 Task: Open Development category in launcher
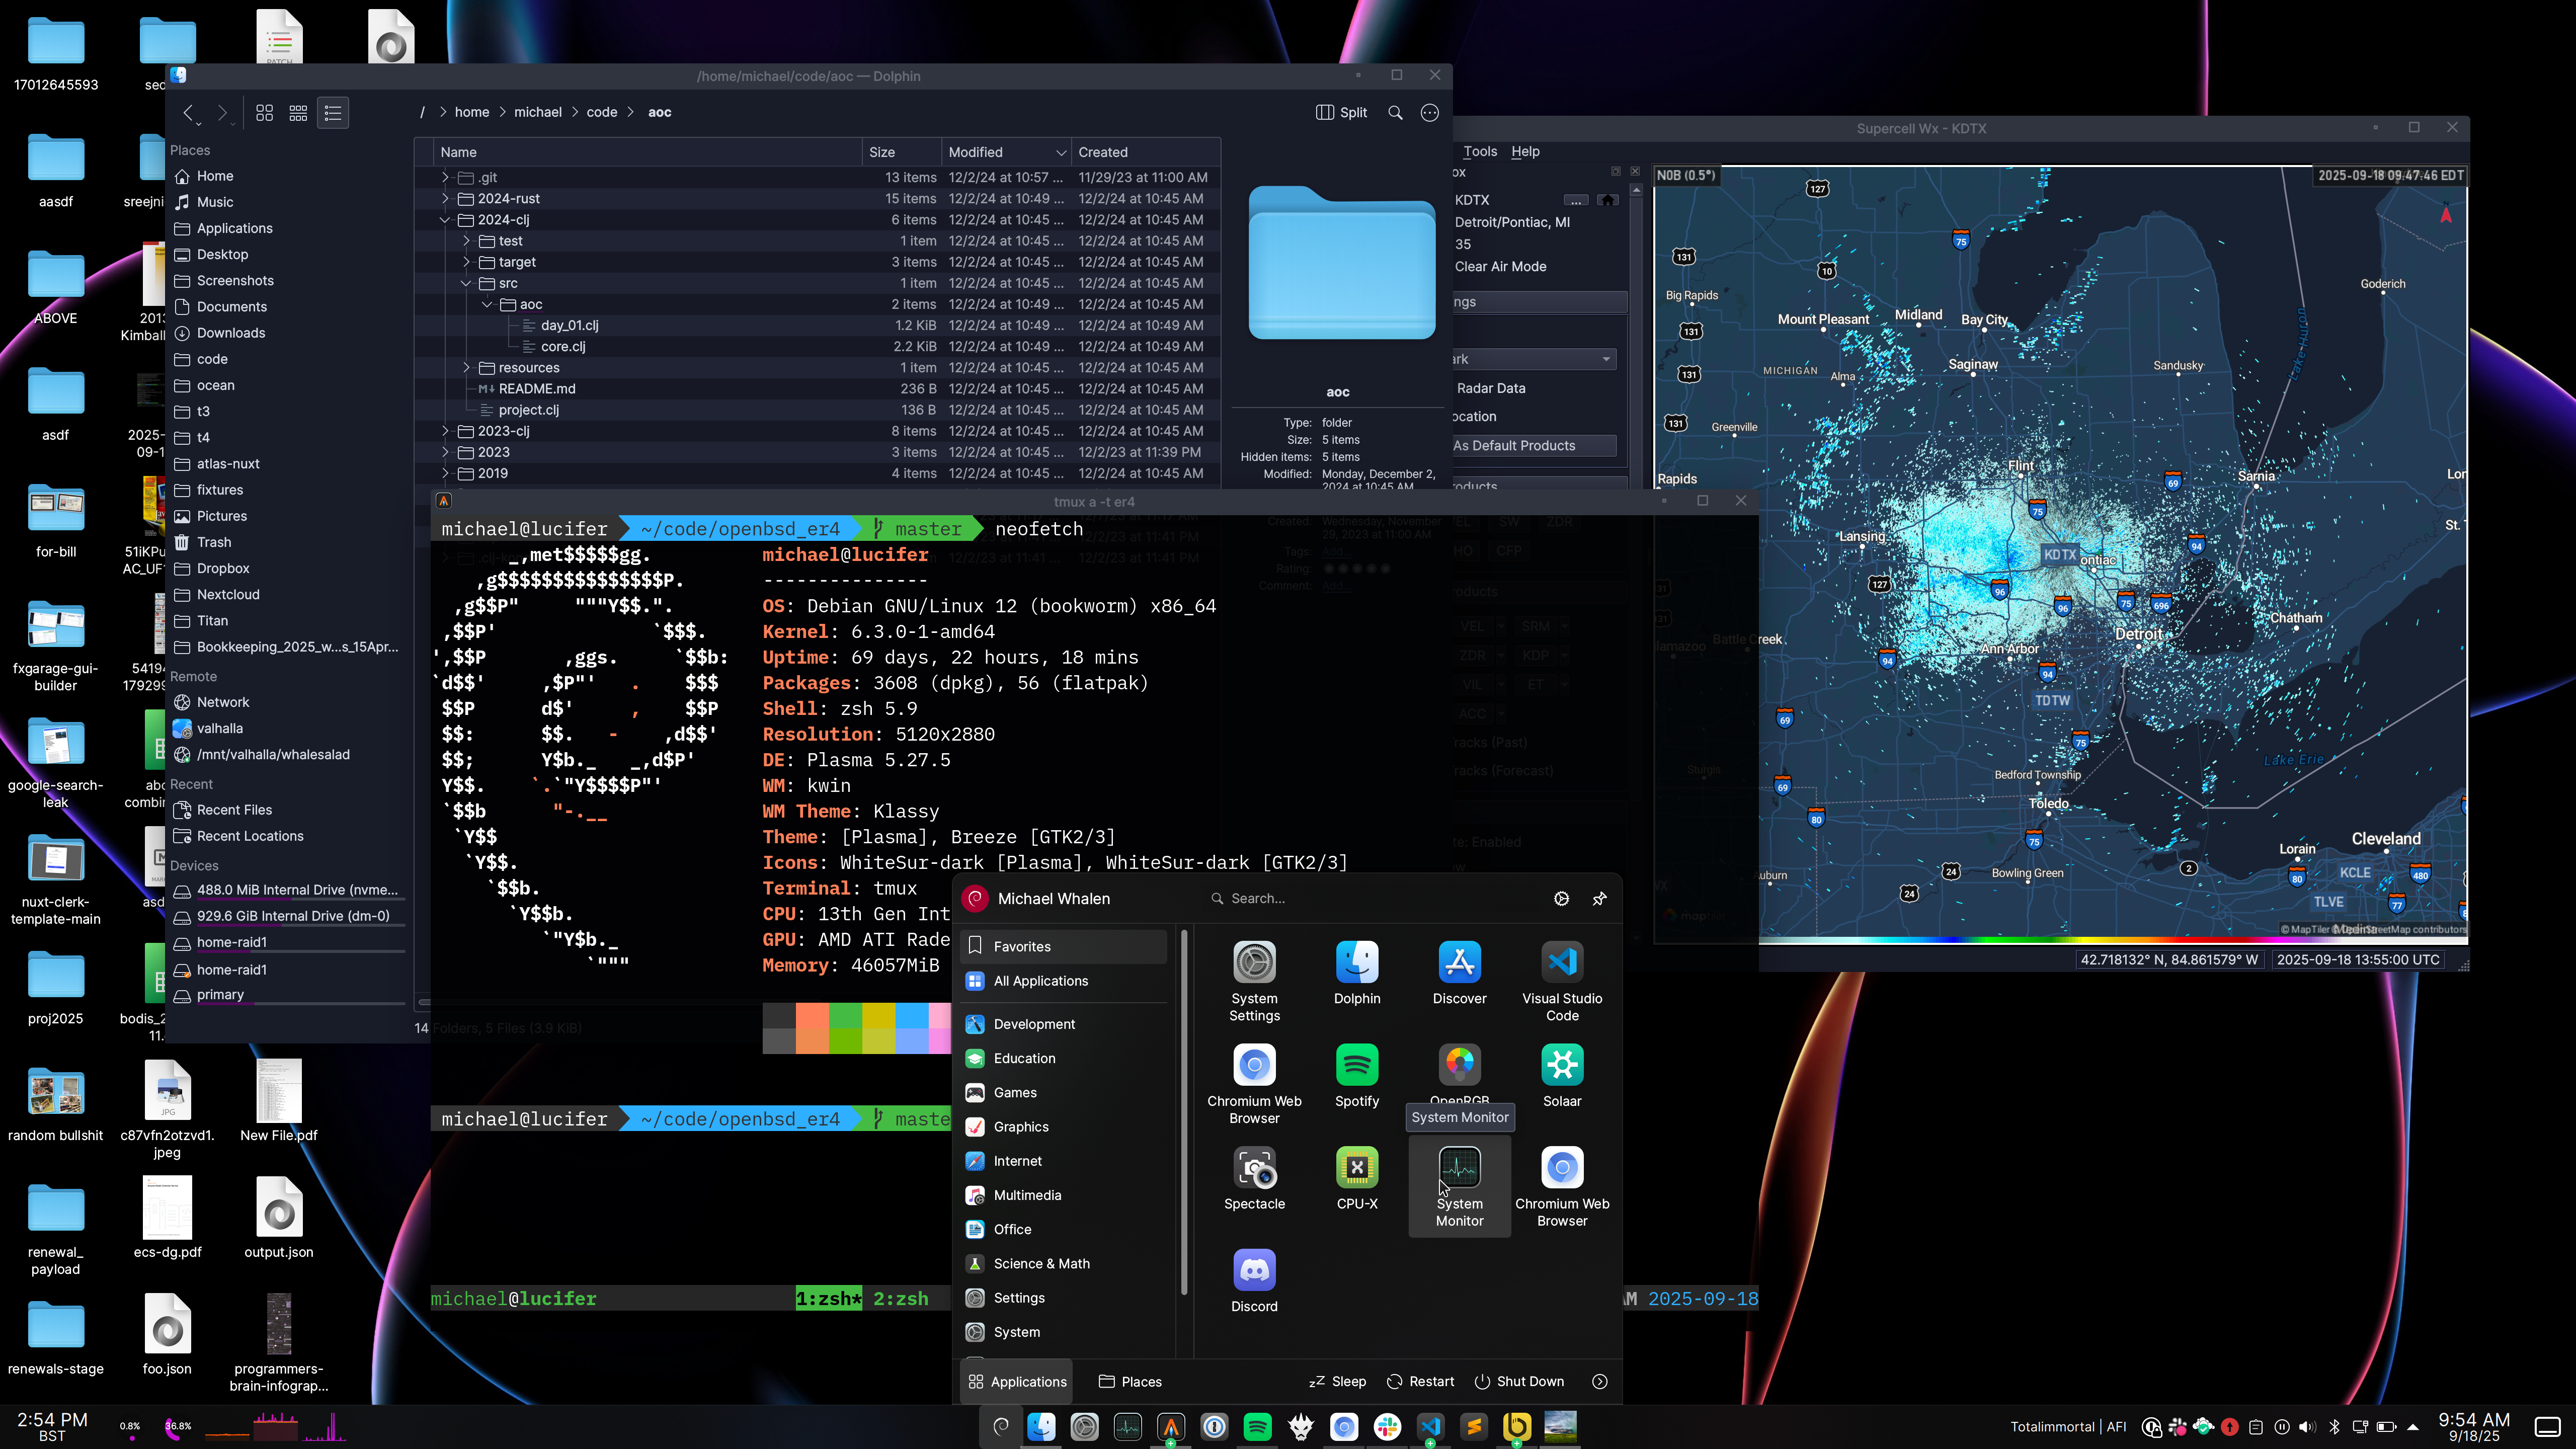[x=1064, y=1024]
